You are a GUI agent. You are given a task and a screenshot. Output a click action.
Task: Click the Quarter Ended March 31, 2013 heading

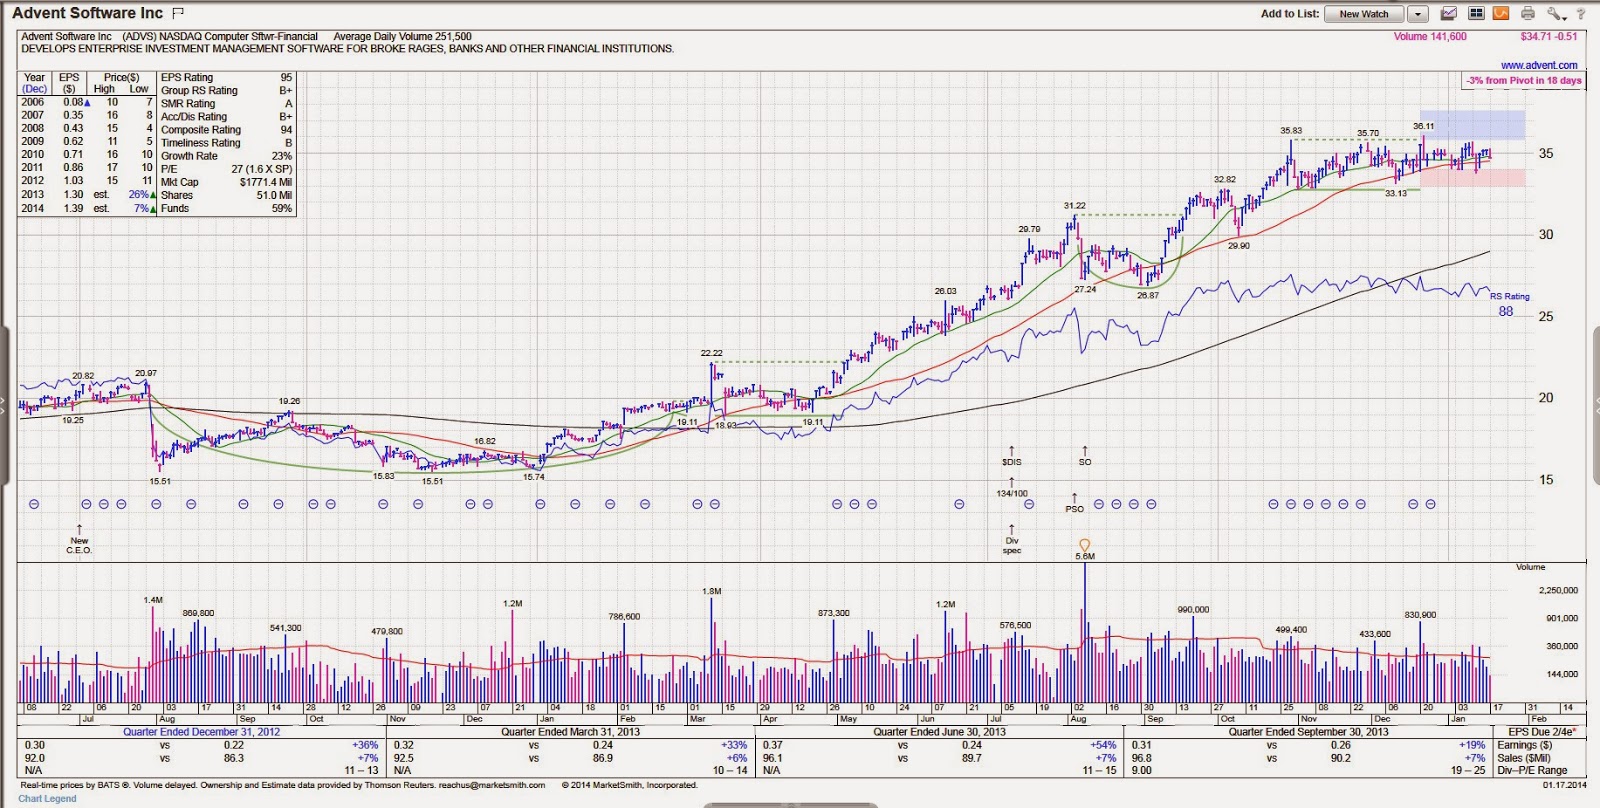coord(570,732)
